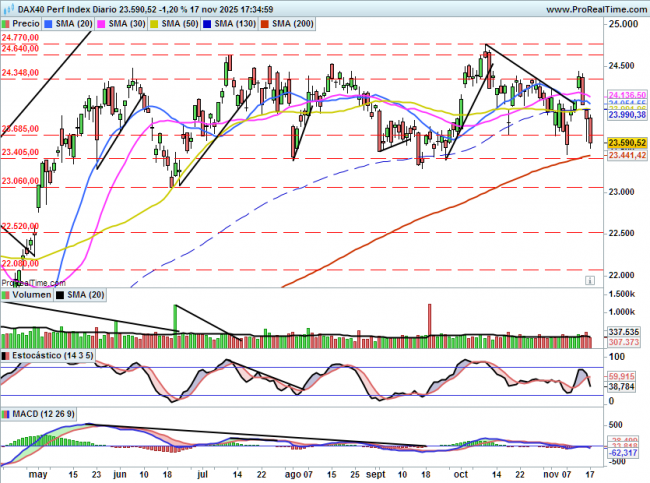The height and width of the screenshot is (483, 650).
Task: Click the current price tag 23.590,52
Action: pyautogui.click(x=628, y=143)
